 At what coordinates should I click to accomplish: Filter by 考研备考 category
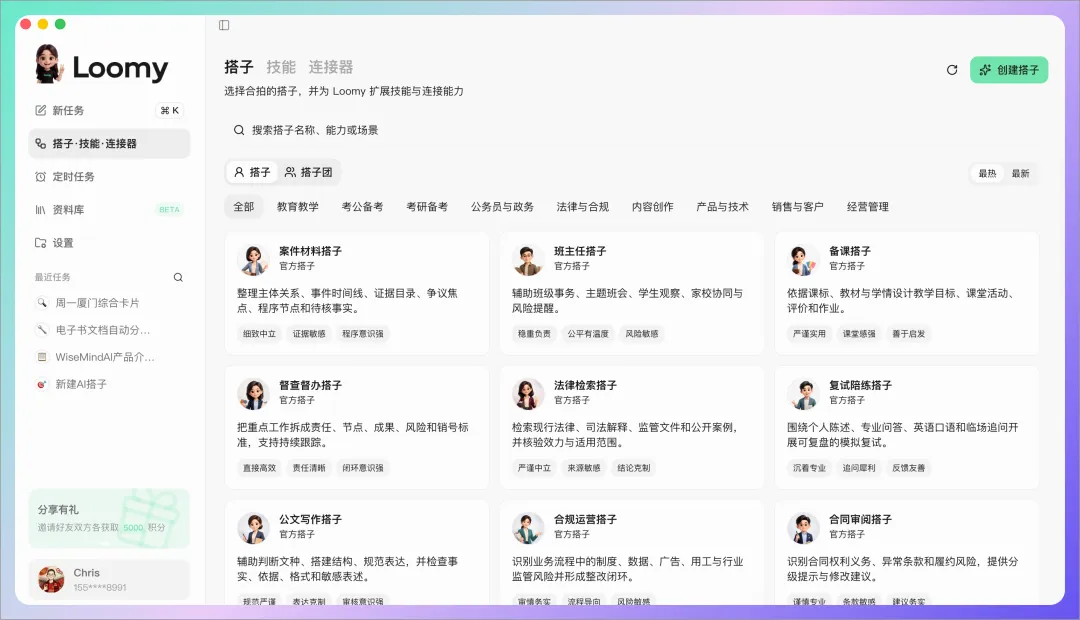427,207
